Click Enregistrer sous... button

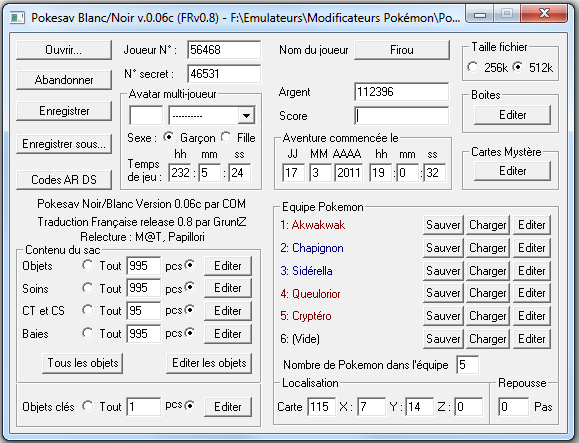pos(64,144)
